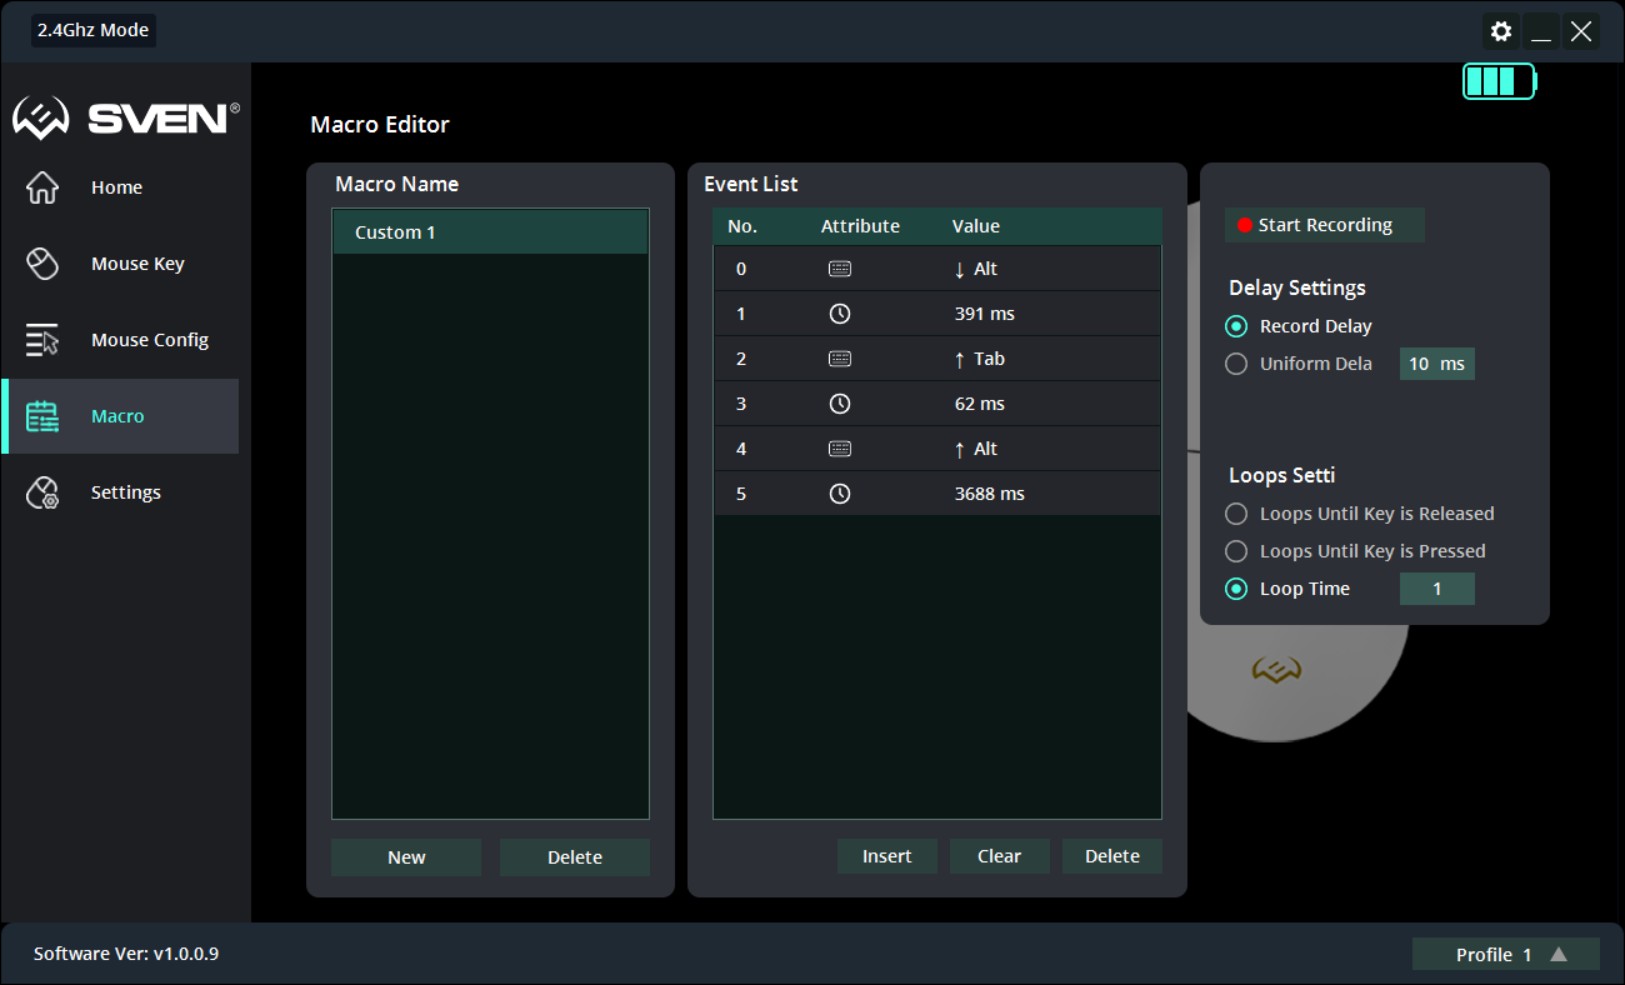Viewport: 1625px width, 985px height.
Task: Choose Loops Until Key is Released
Action: tap(1236, 514)
